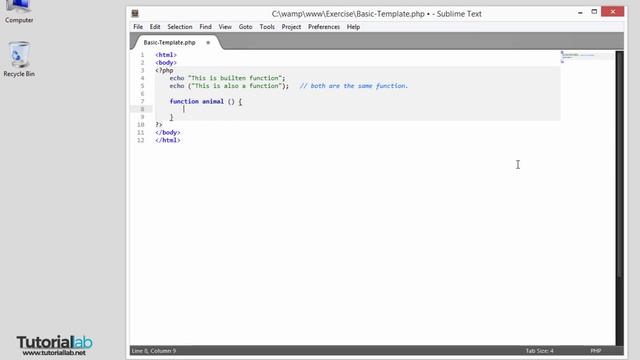
Task: Change the PHP syntax selector in status bar
Action: pos(596,351)
